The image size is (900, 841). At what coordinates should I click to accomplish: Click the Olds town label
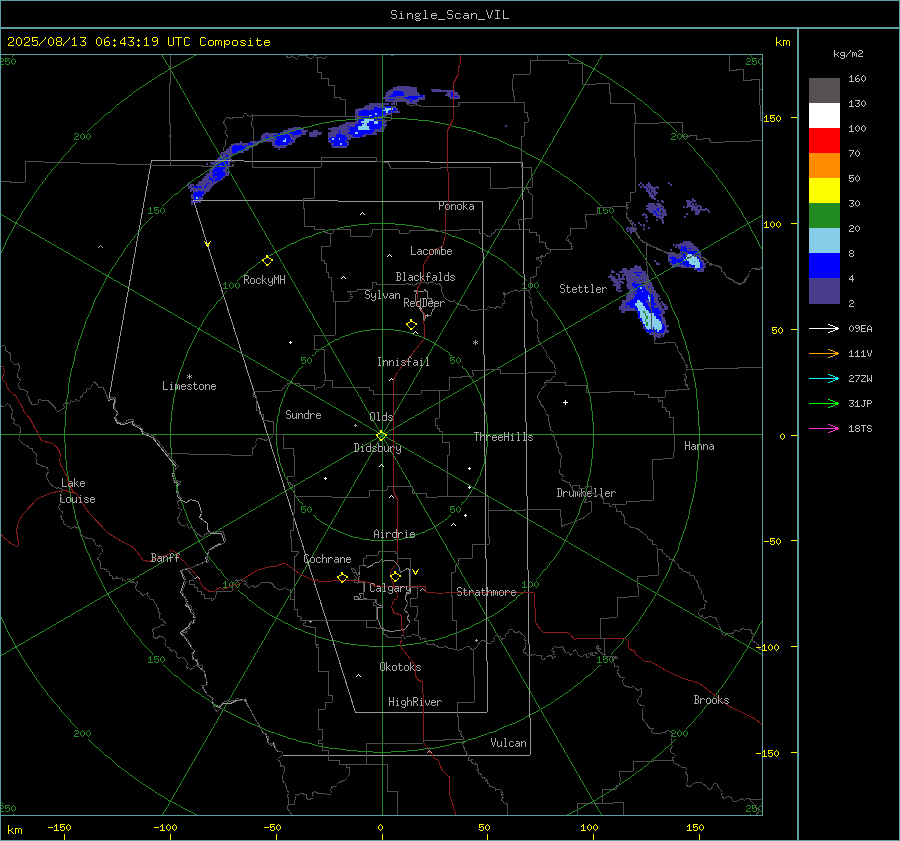click(x=381, y=417)
